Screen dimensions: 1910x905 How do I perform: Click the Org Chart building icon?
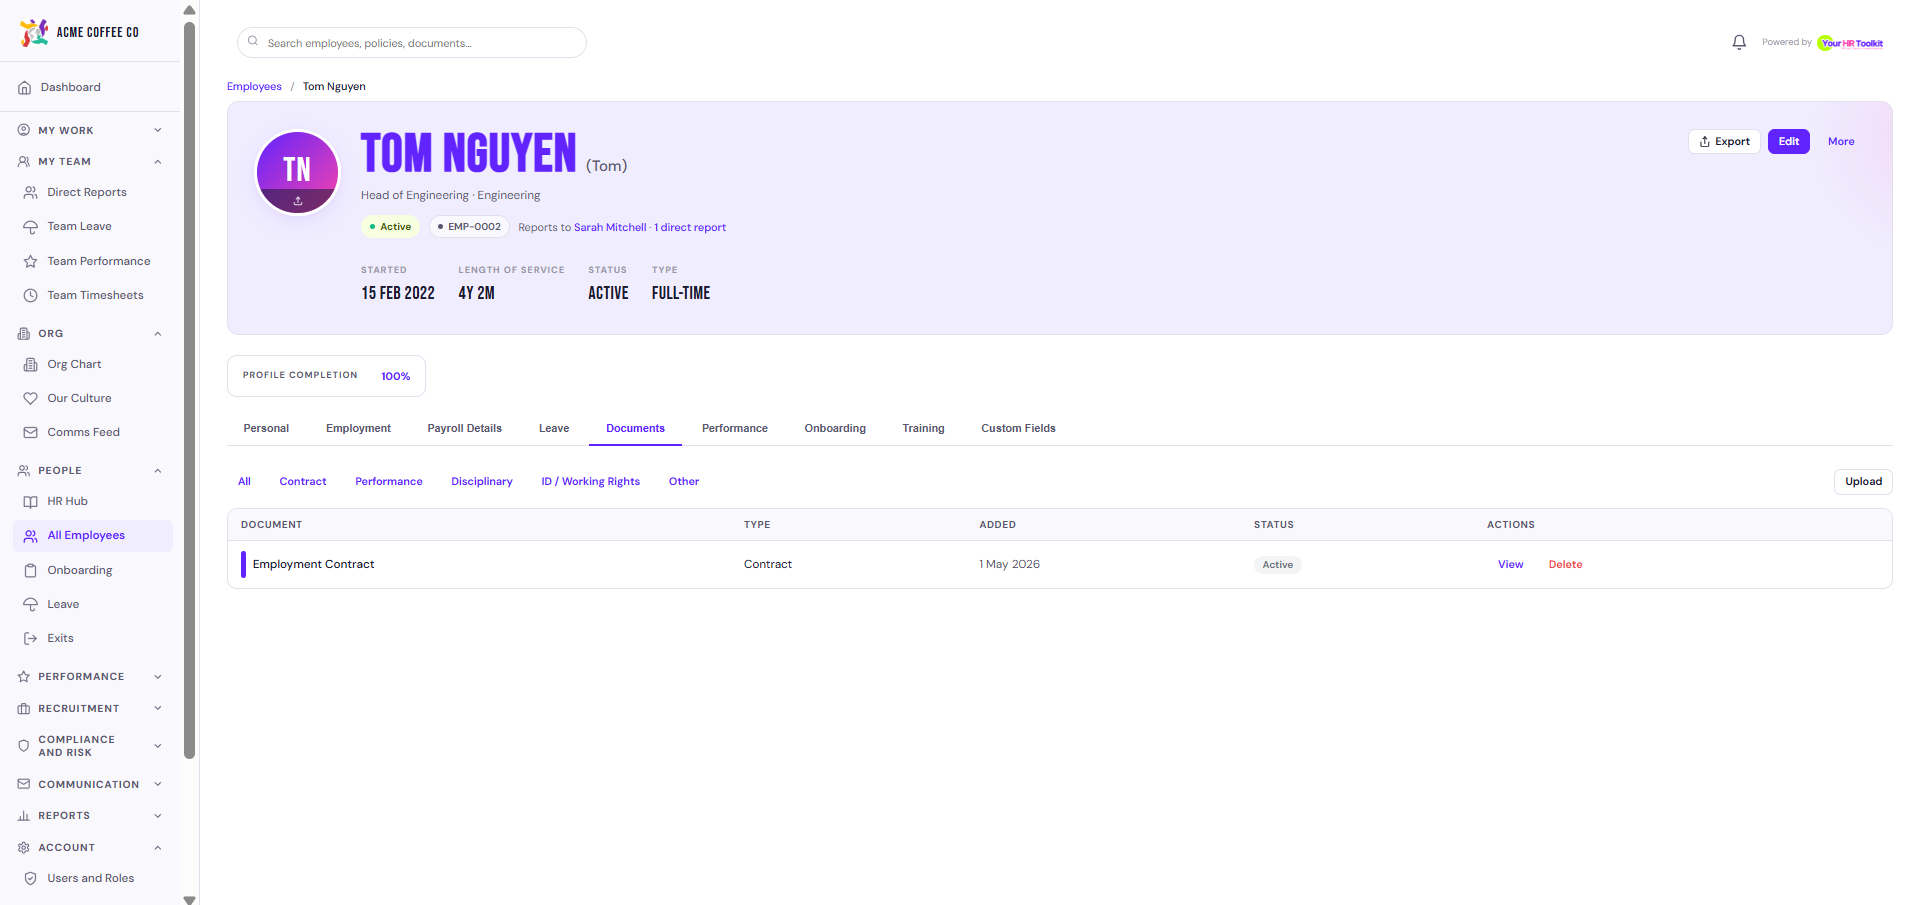(x=30, y=365)
